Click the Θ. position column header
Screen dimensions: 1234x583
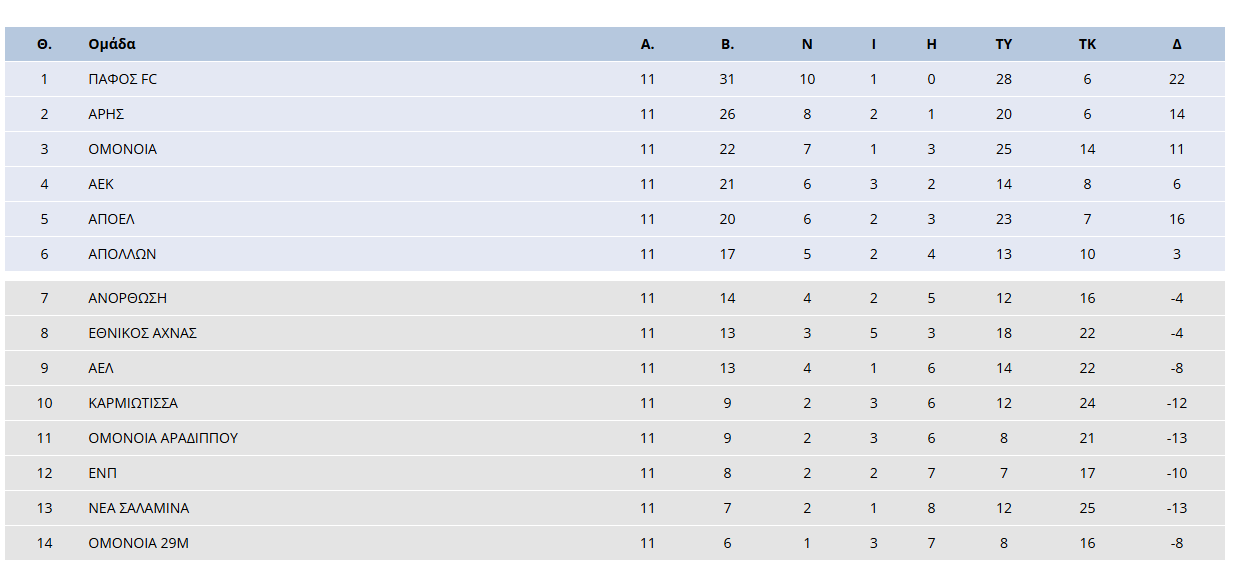(44, 44)
